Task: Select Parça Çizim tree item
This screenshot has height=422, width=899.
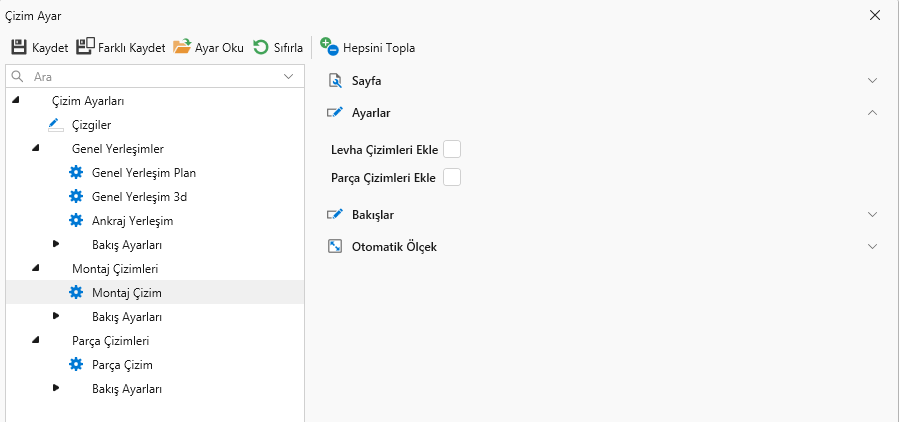Action: pos(122,365)
